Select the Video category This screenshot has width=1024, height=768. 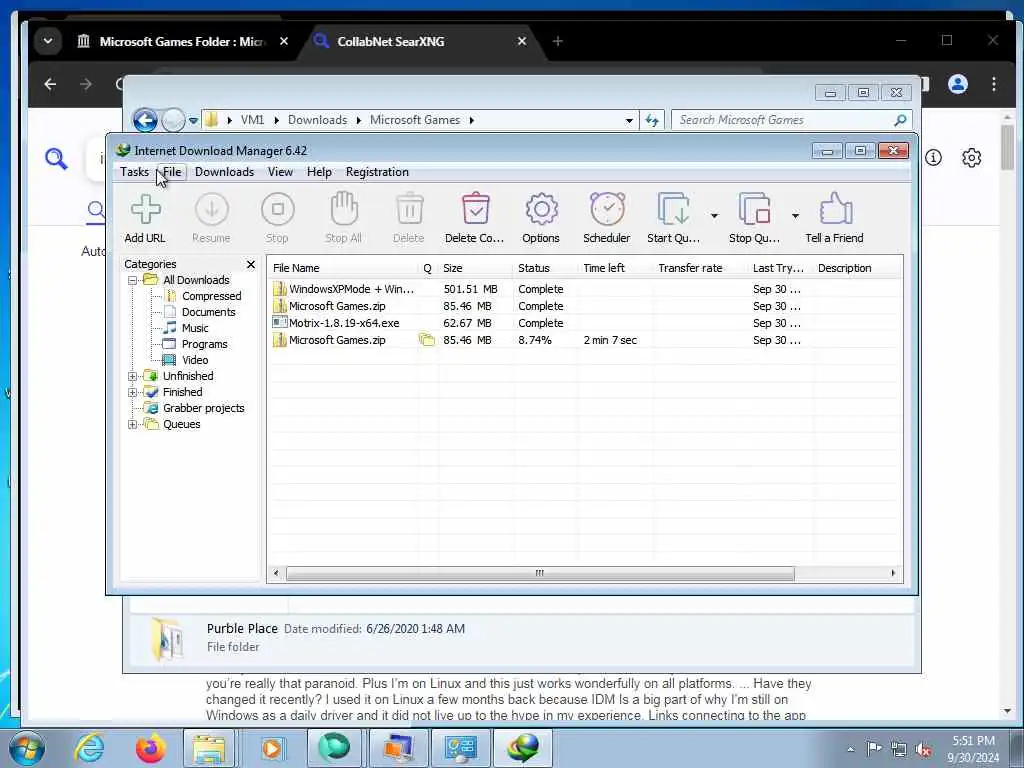click(x=195, y=360)
